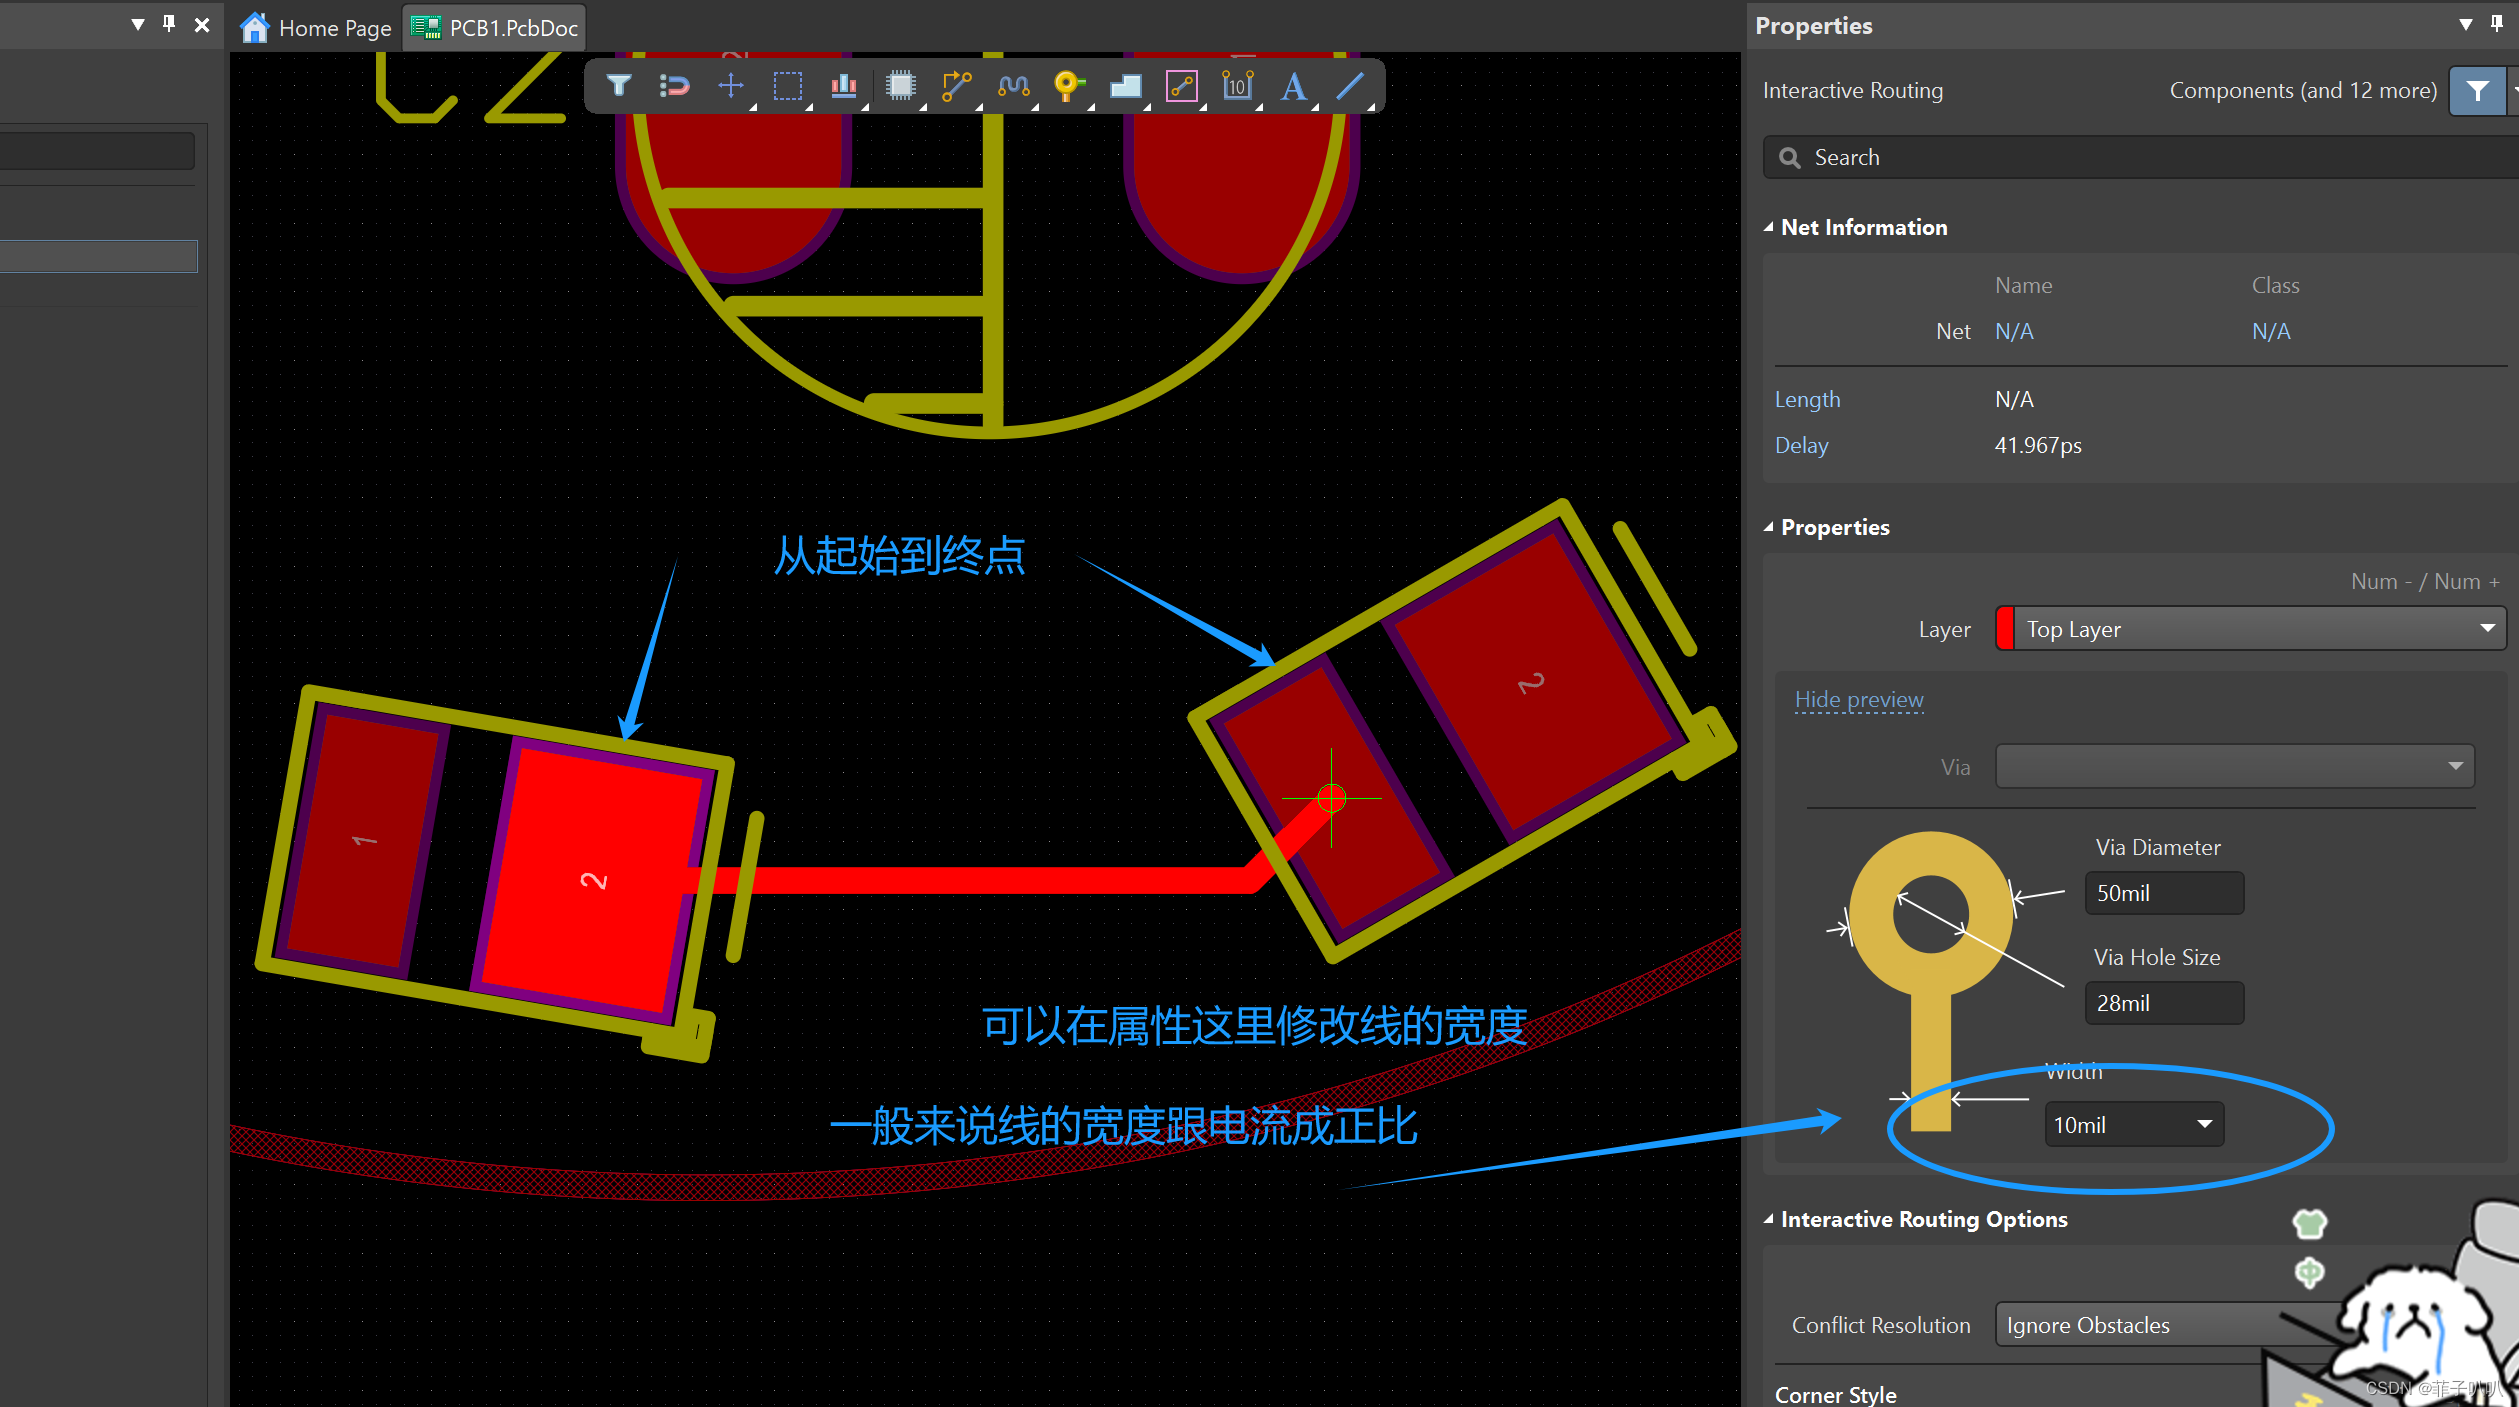Open the Layer dropdown showing Top Layer
The width and height of the screenshot is (2519, 1407).
(2250, 629)
